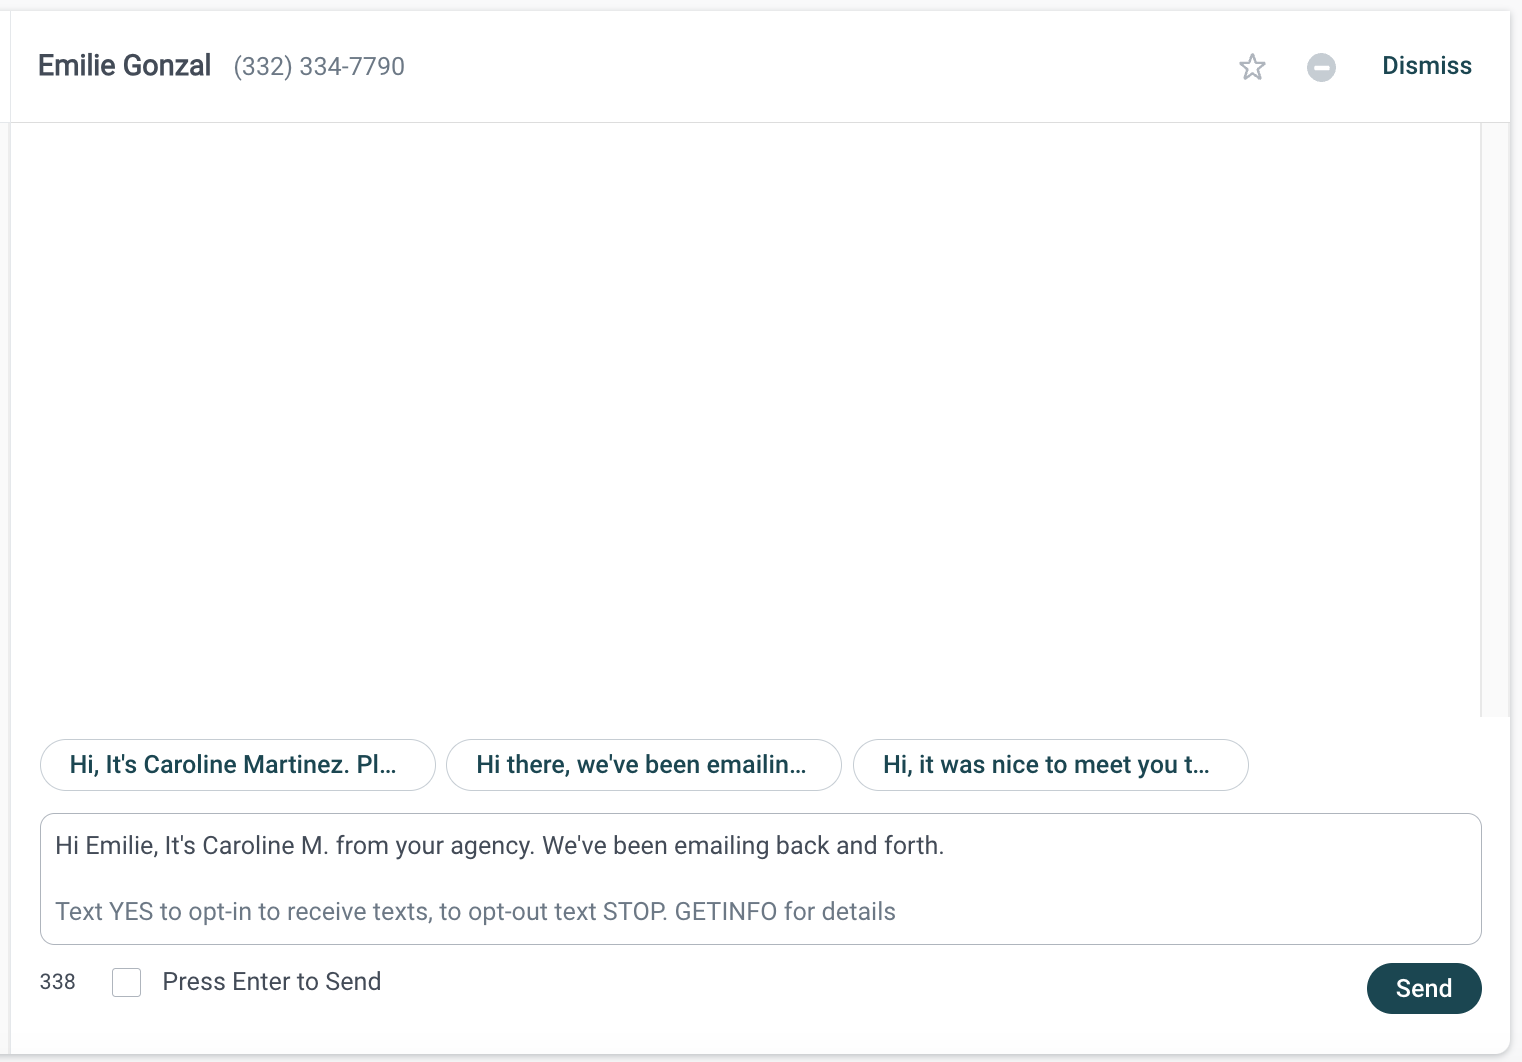This screenshot has height=1062, width=1522.
Task: Insert the "Hi, It's Caroline Martinez" template
Action: coord(238,765)
